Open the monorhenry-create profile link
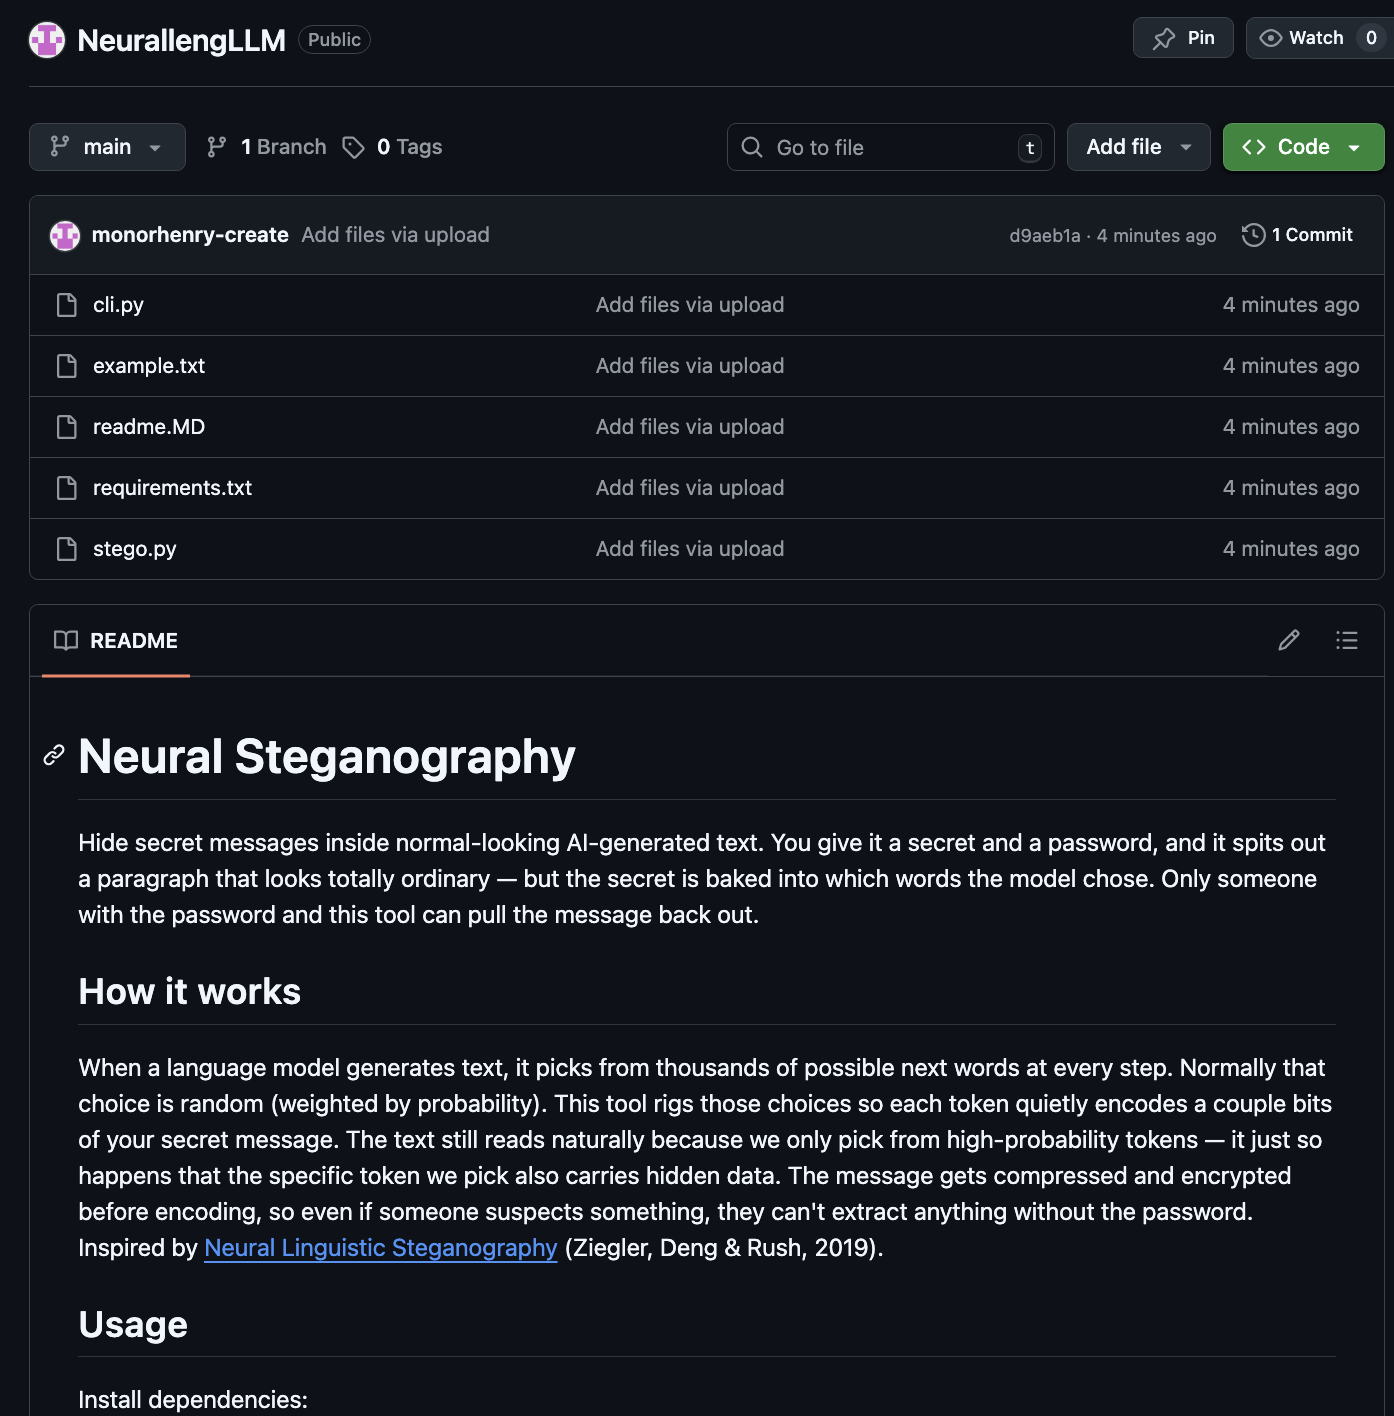The image size is (1394, 1416). 190,235
